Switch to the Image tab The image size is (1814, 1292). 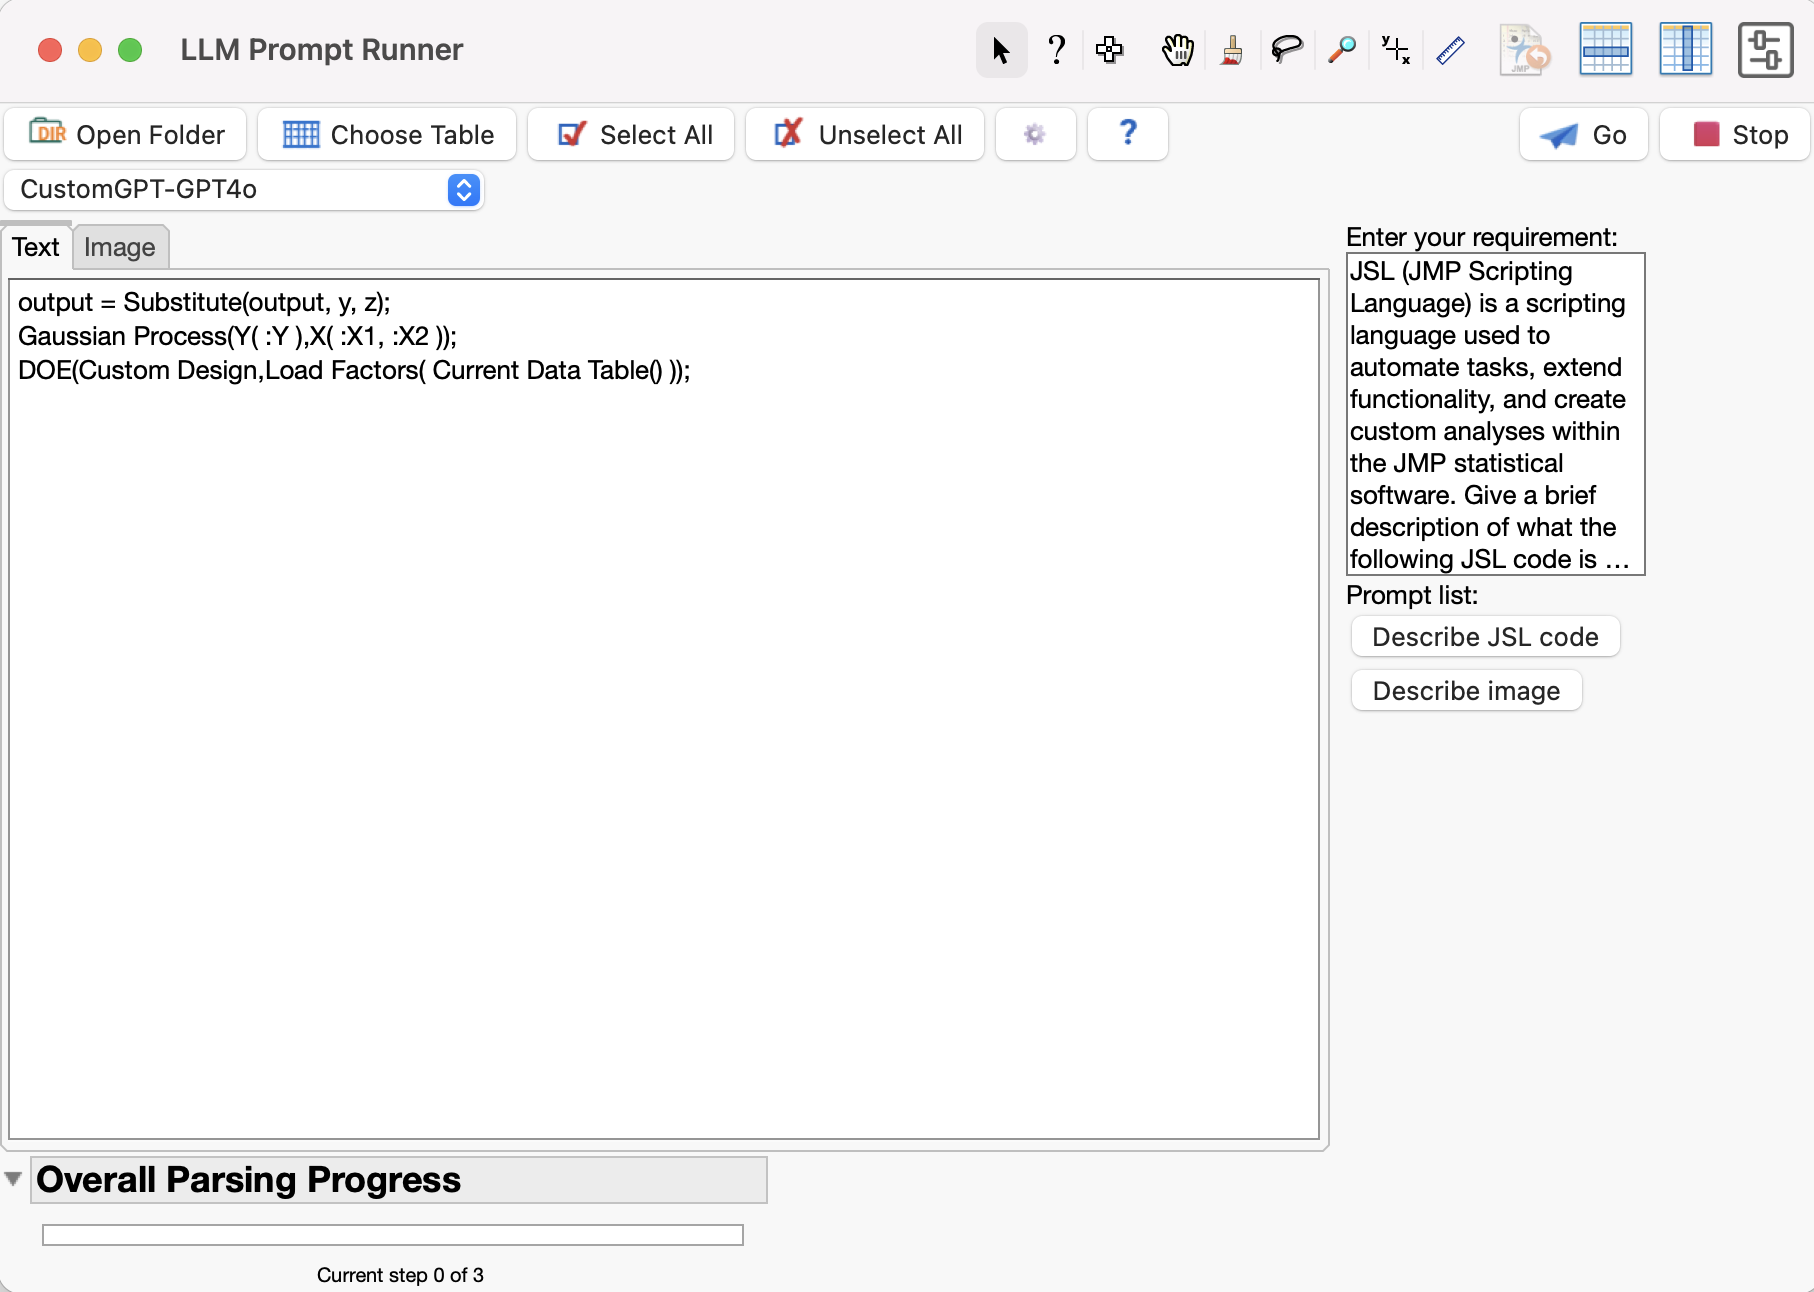120,247
